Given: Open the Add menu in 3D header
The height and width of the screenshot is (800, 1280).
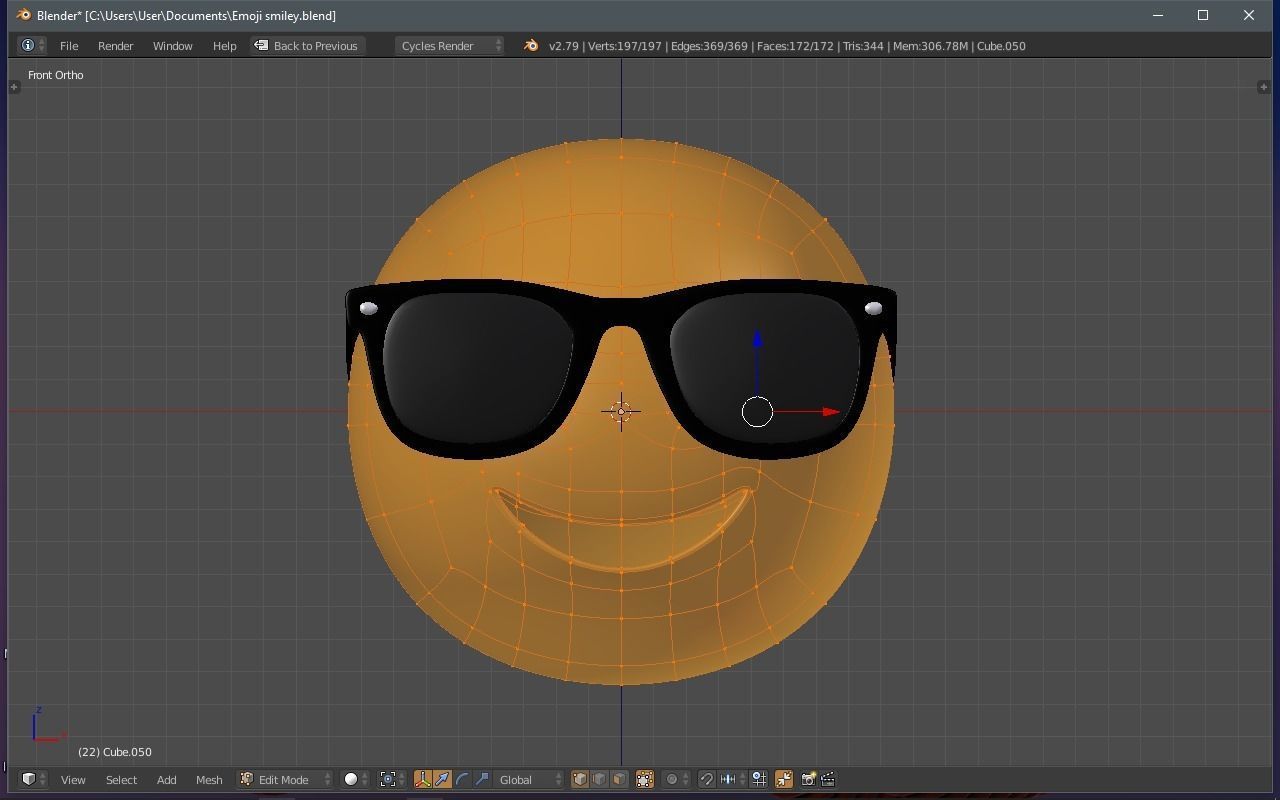Looking at the screenshot, I should [166, 780].
